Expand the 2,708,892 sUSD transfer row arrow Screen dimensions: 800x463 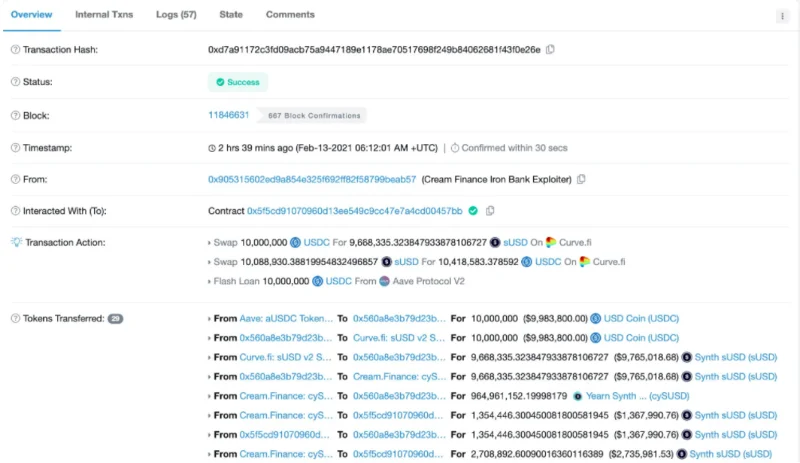click(x=209, y=455)
